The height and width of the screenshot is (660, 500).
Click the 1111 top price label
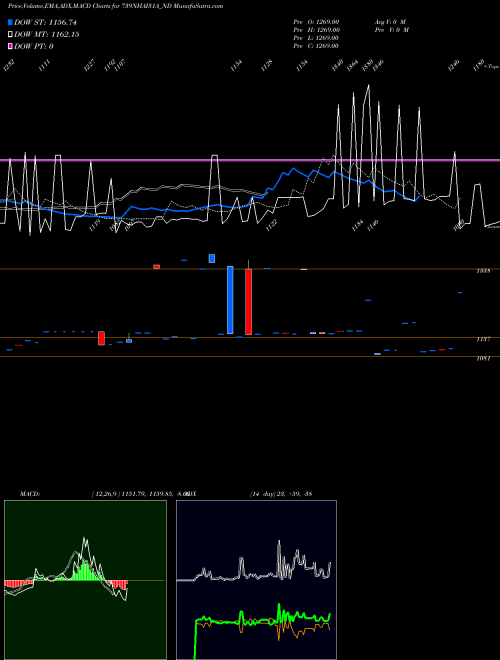coord(45,66)
